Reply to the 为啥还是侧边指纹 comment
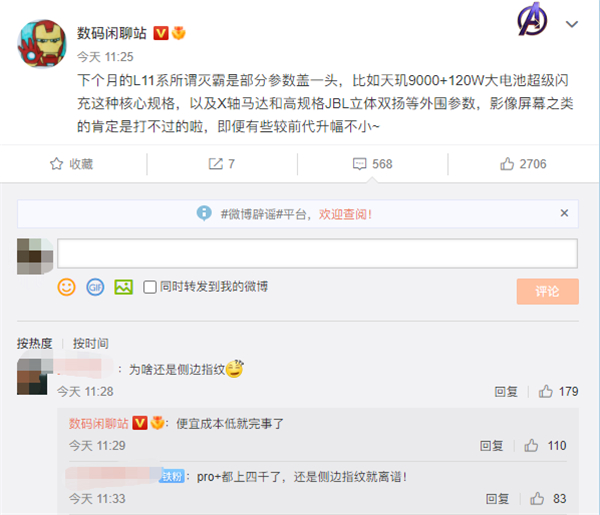Screen dimensions: 600x515 click(506, 391)
